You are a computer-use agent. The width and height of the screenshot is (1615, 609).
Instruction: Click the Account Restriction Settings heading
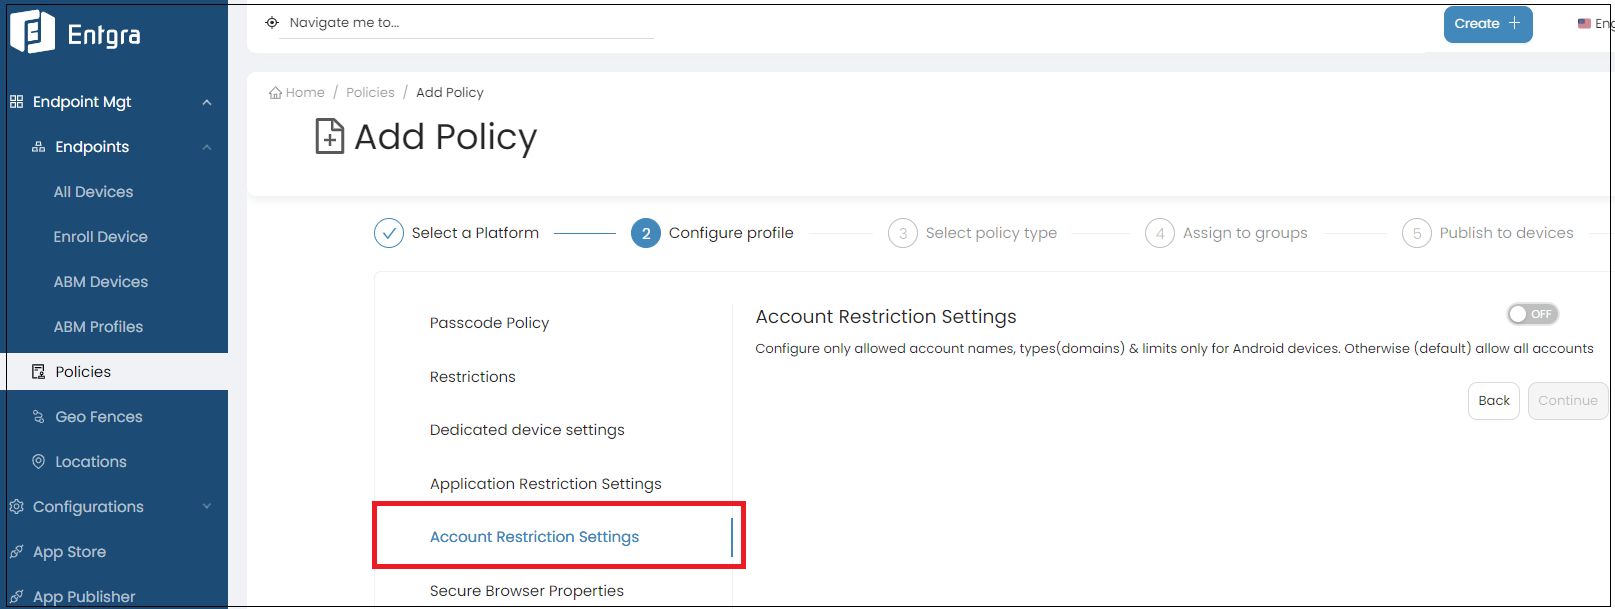(x=886, y=317)
